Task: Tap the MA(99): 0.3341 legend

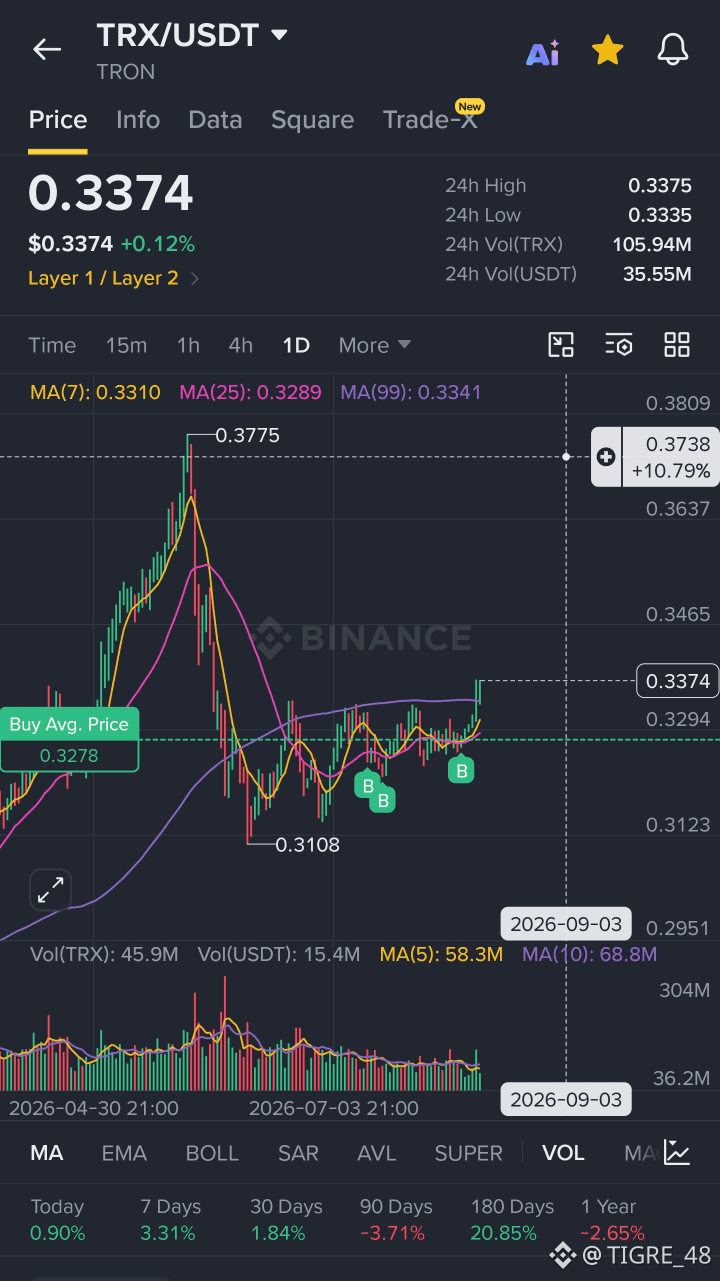Action: (x=411, y=392)
